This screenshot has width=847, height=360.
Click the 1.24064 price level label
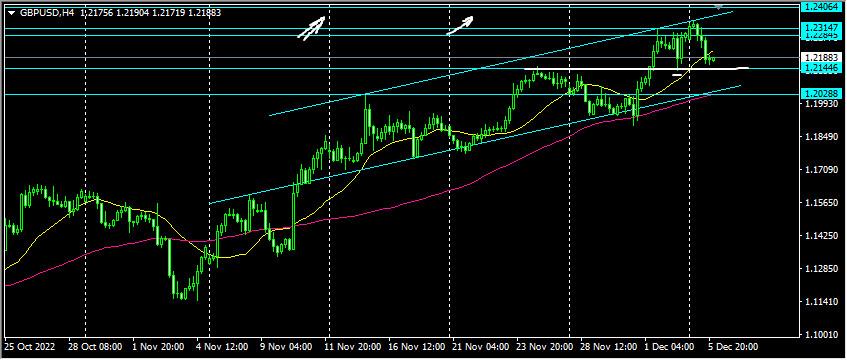click(821, 7)
